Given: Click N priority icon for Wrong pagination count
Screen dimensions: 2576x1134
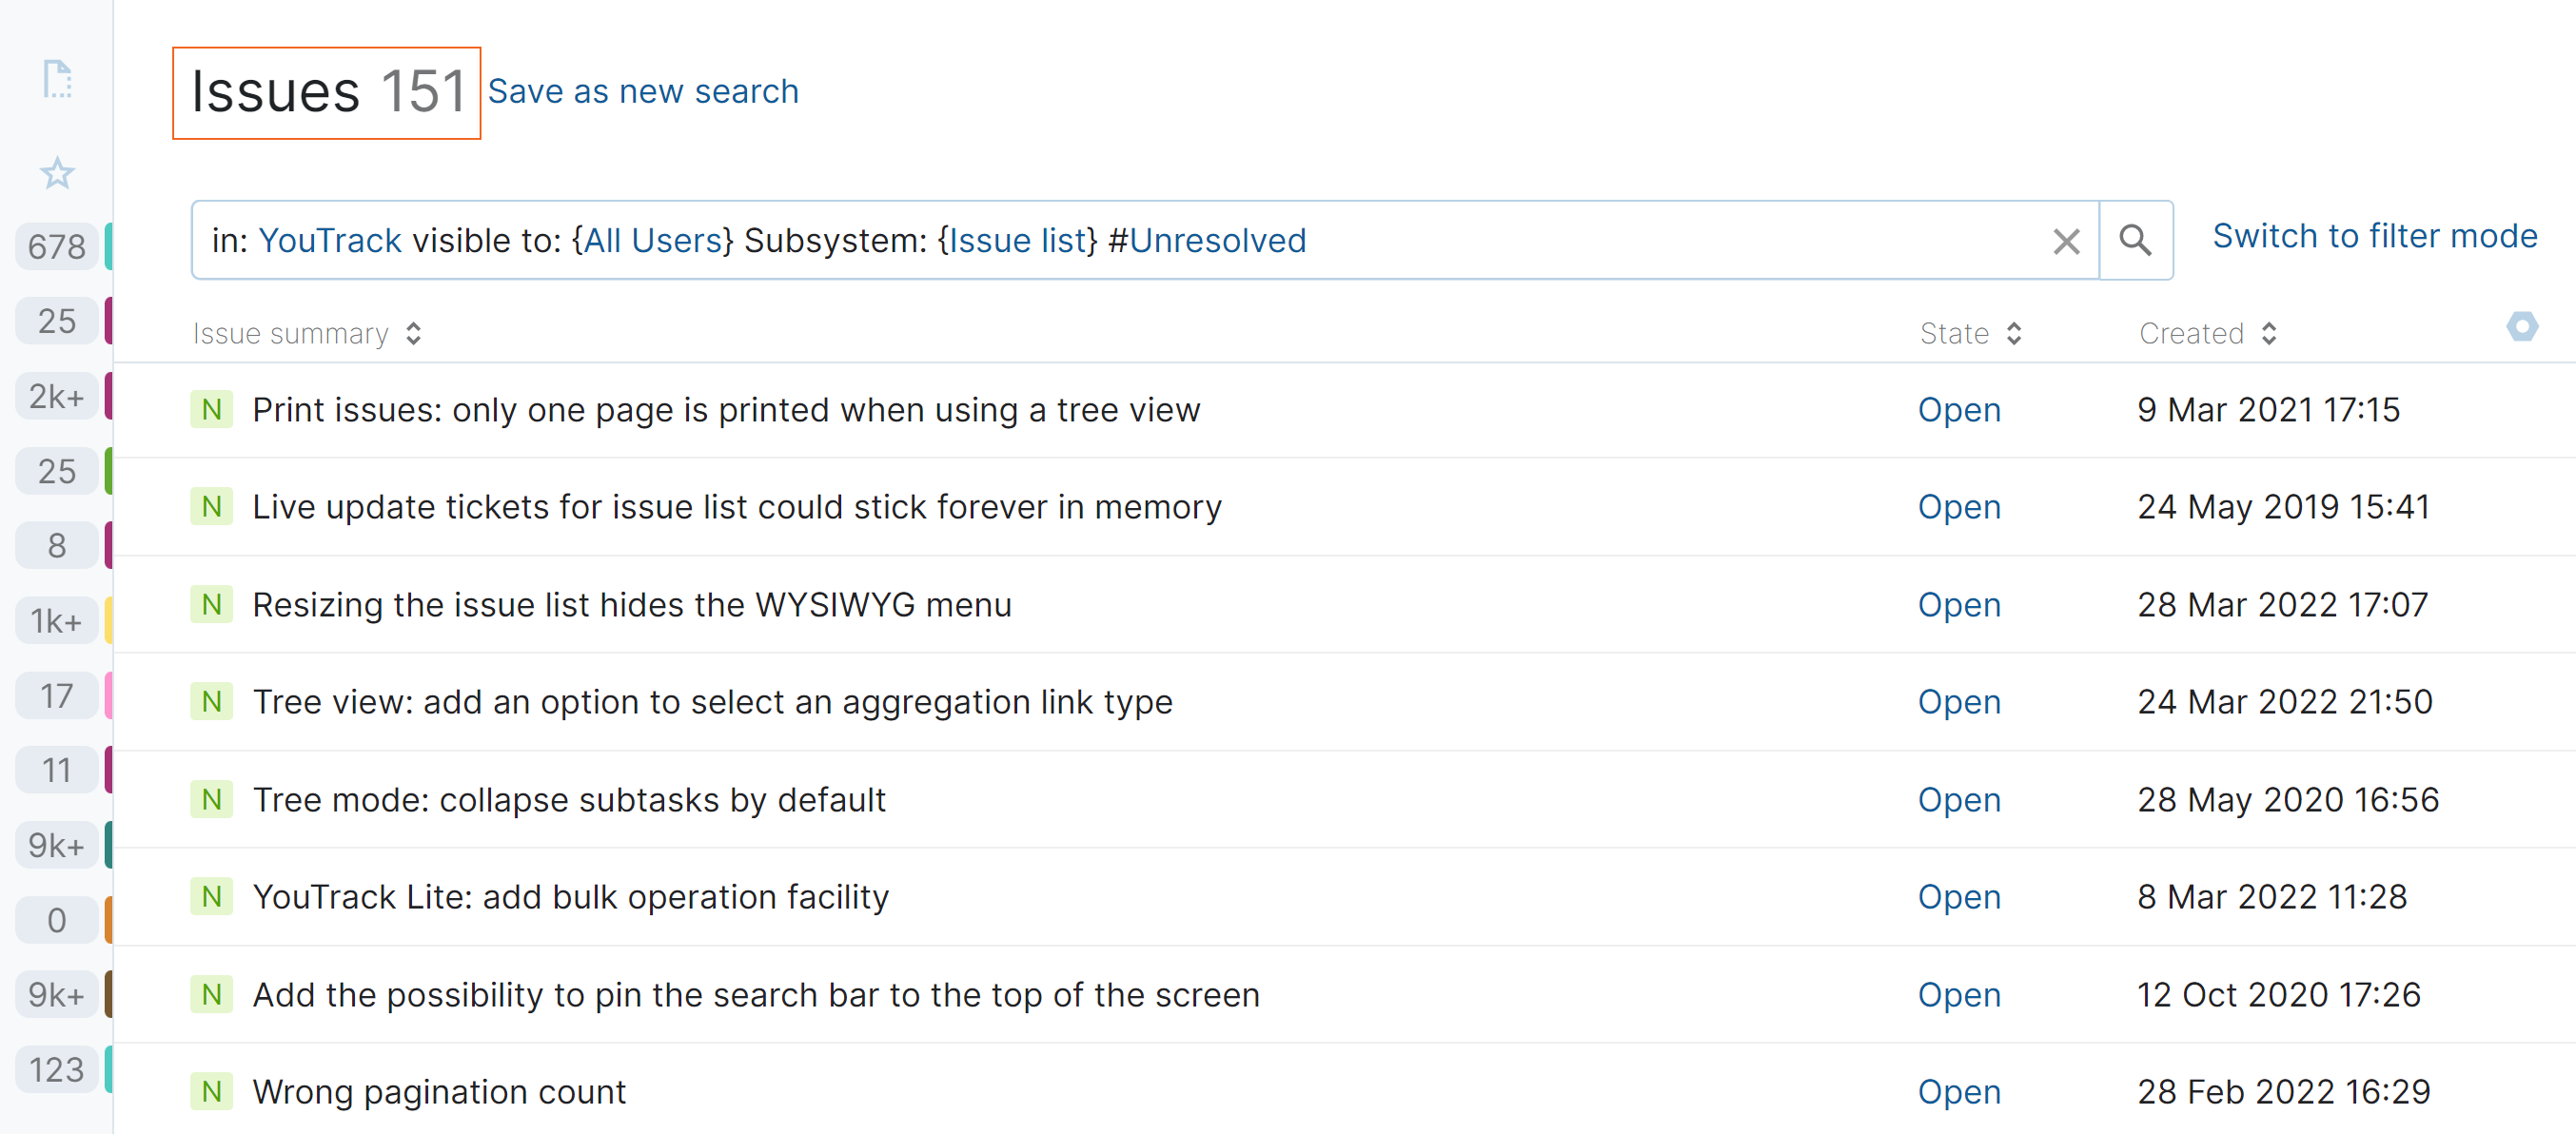Looking at the screenshot, I should [211, 1091].
